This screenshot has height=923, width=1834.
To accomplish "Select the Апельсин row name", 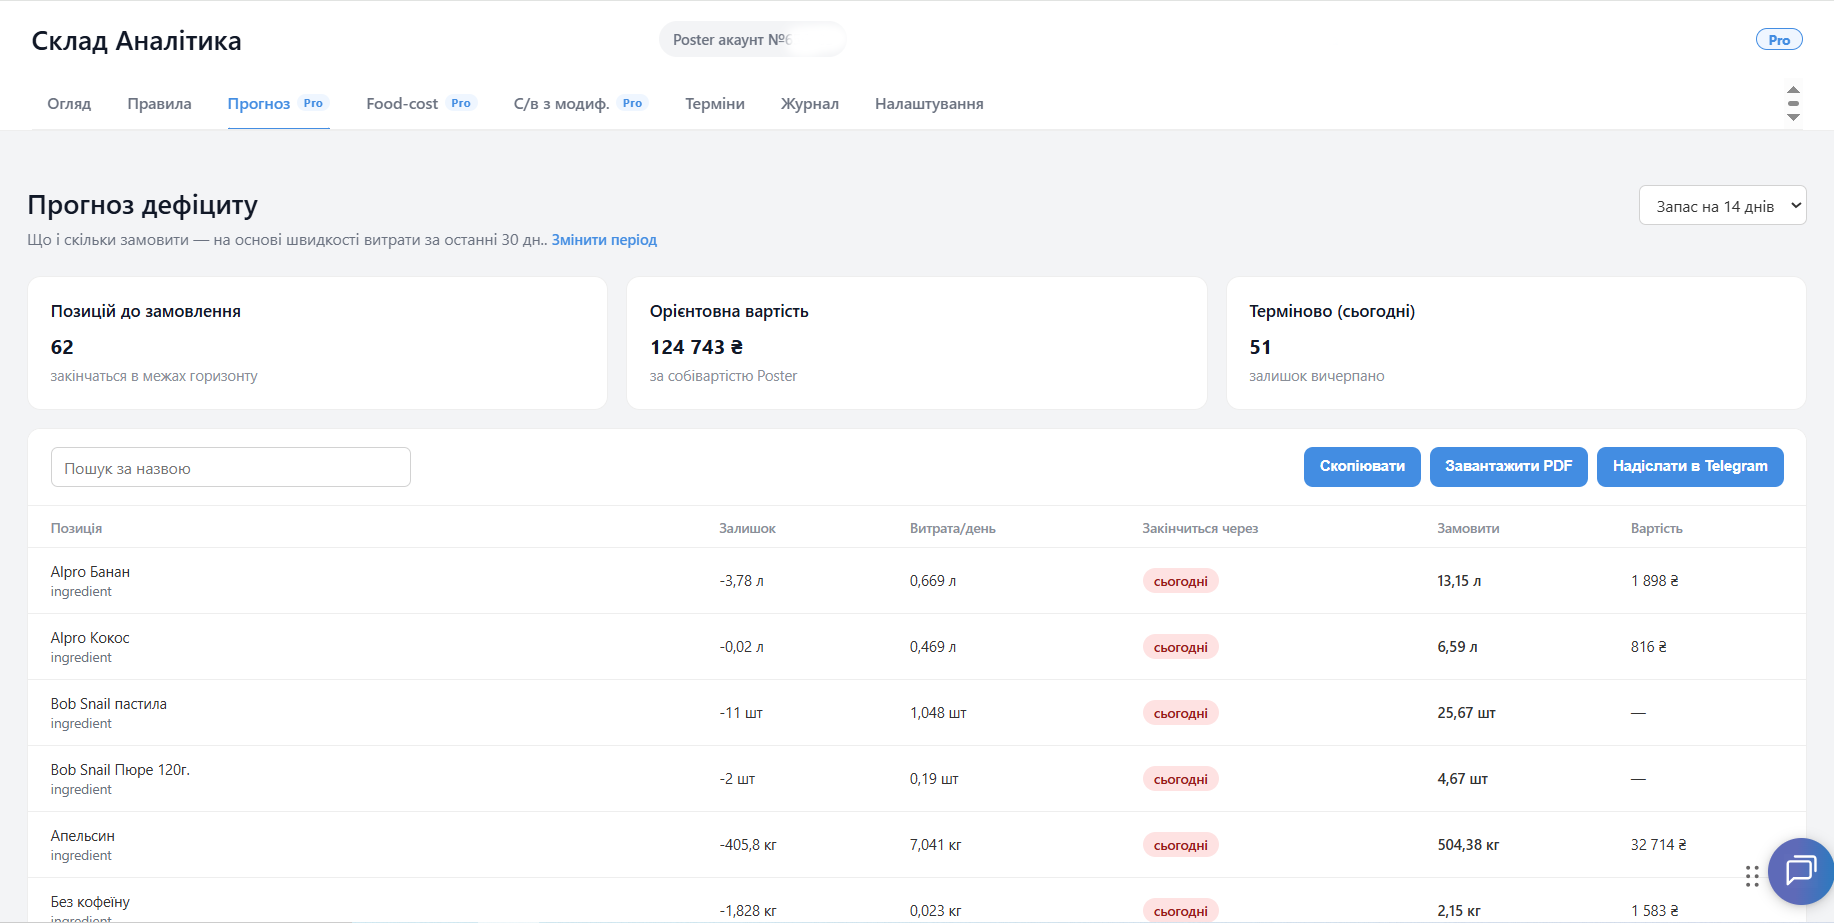I will [x=83, y=836].
